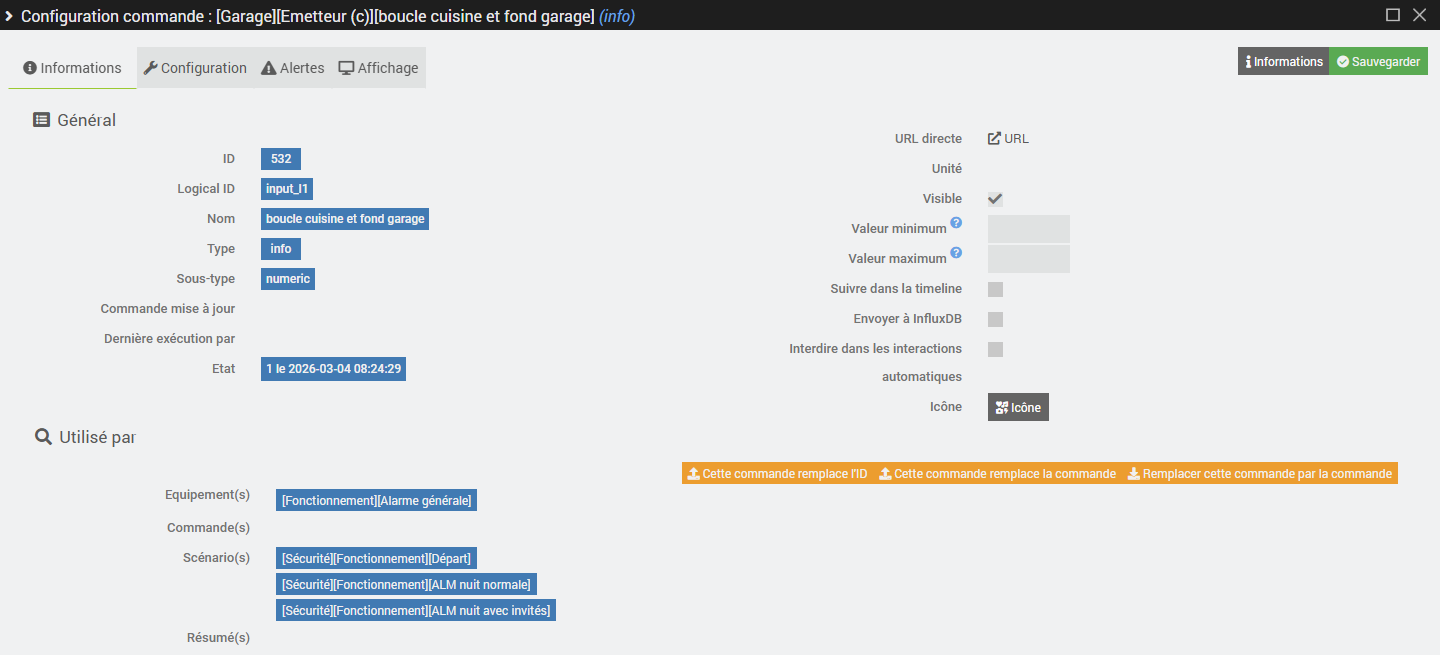Click the Icône picker button
This screenshot has height=655, width=1440.
coord(1018,407)
